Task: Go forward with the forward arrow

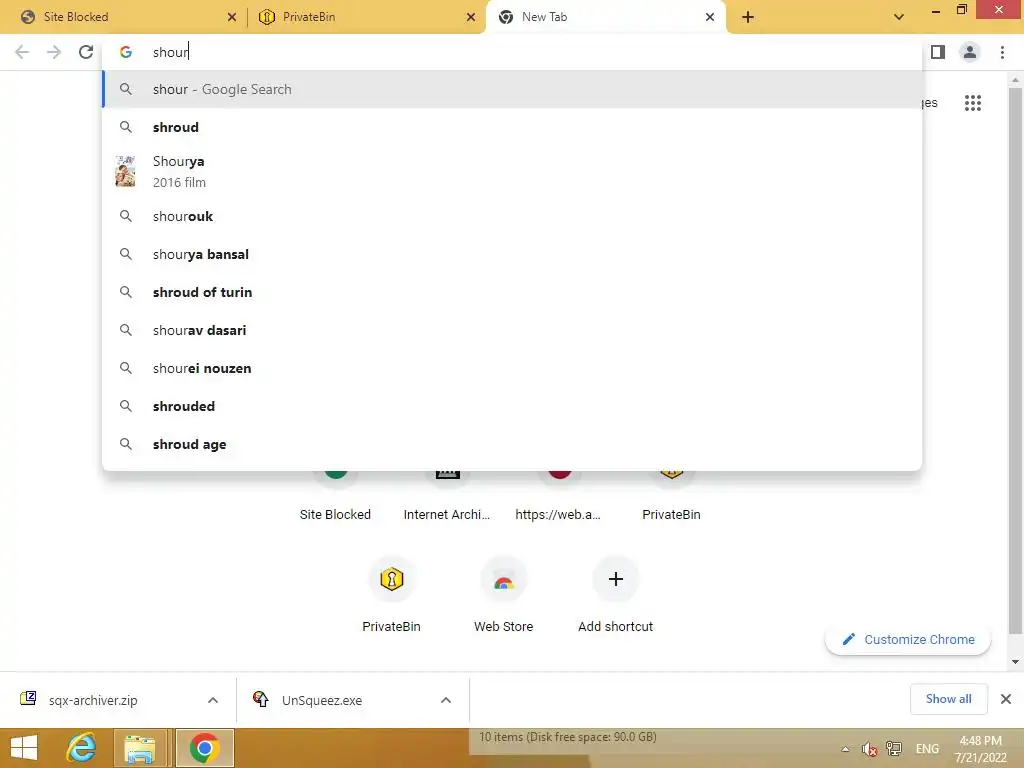Action: click(x=54, y=52)
